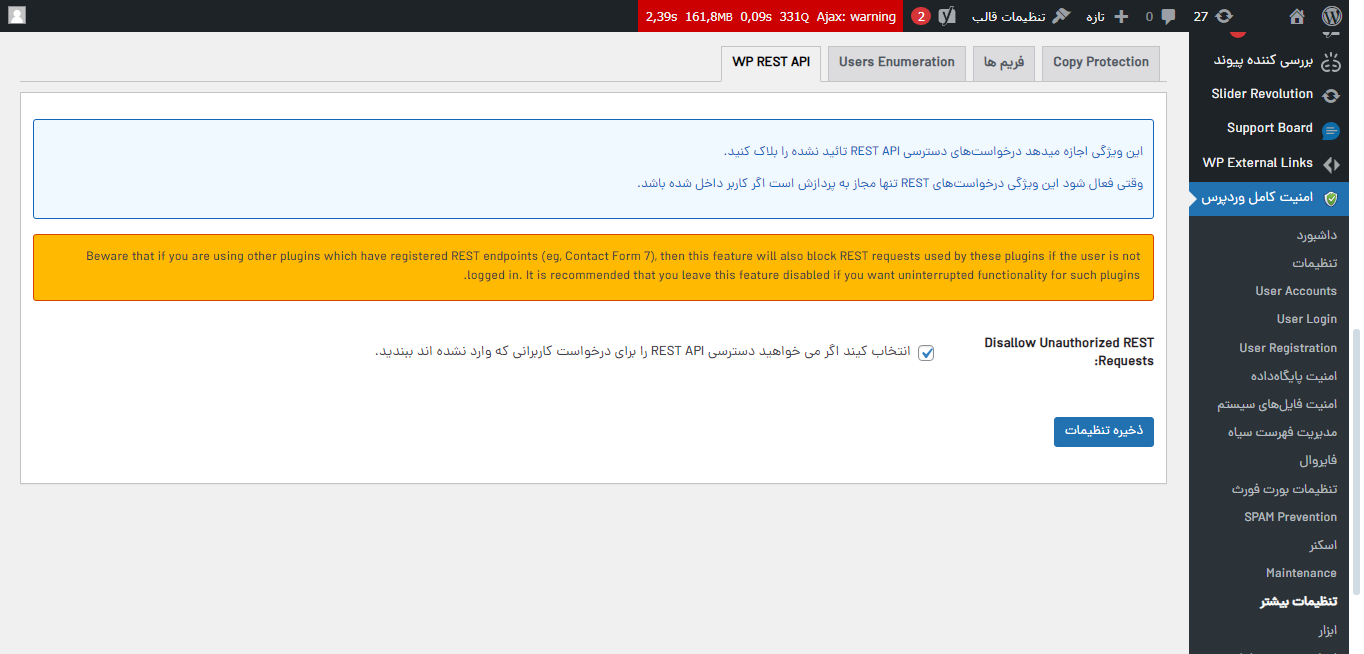
Task: Open user avatar in admin bar
Action: pos(17,16)
